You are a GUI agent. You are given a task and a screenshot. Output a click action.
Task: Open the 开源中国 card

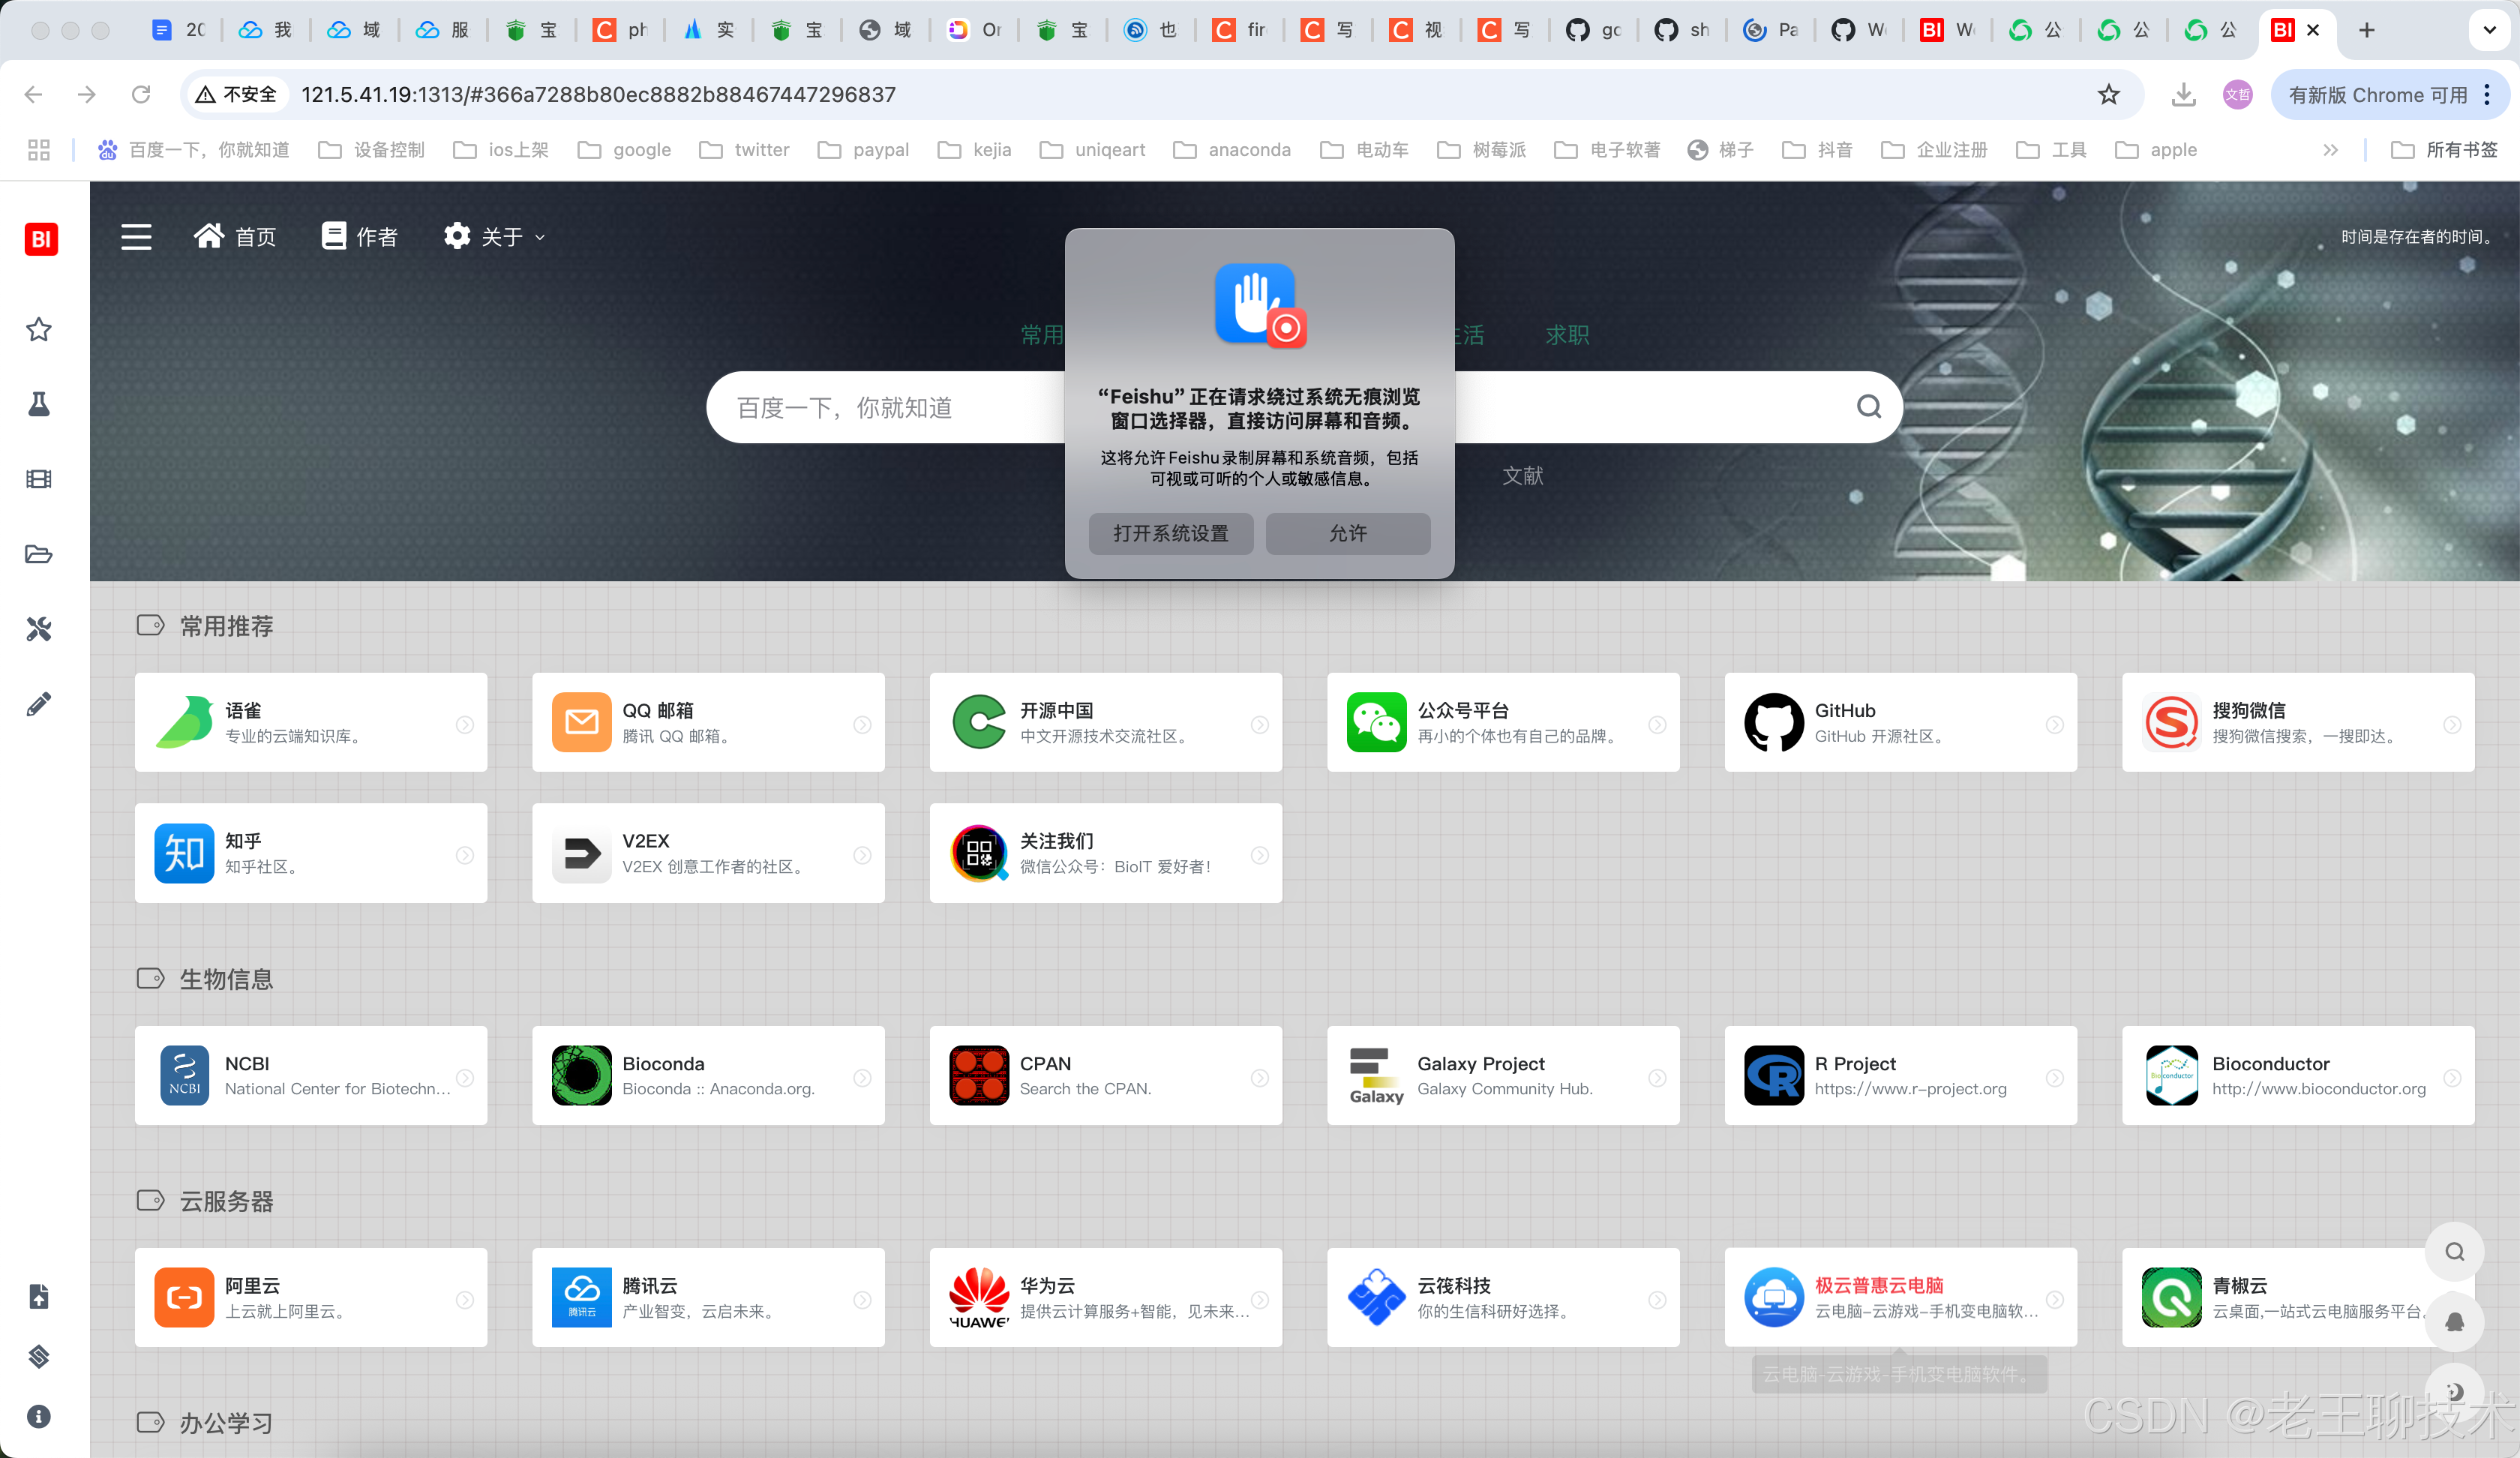pos(1106,722)
